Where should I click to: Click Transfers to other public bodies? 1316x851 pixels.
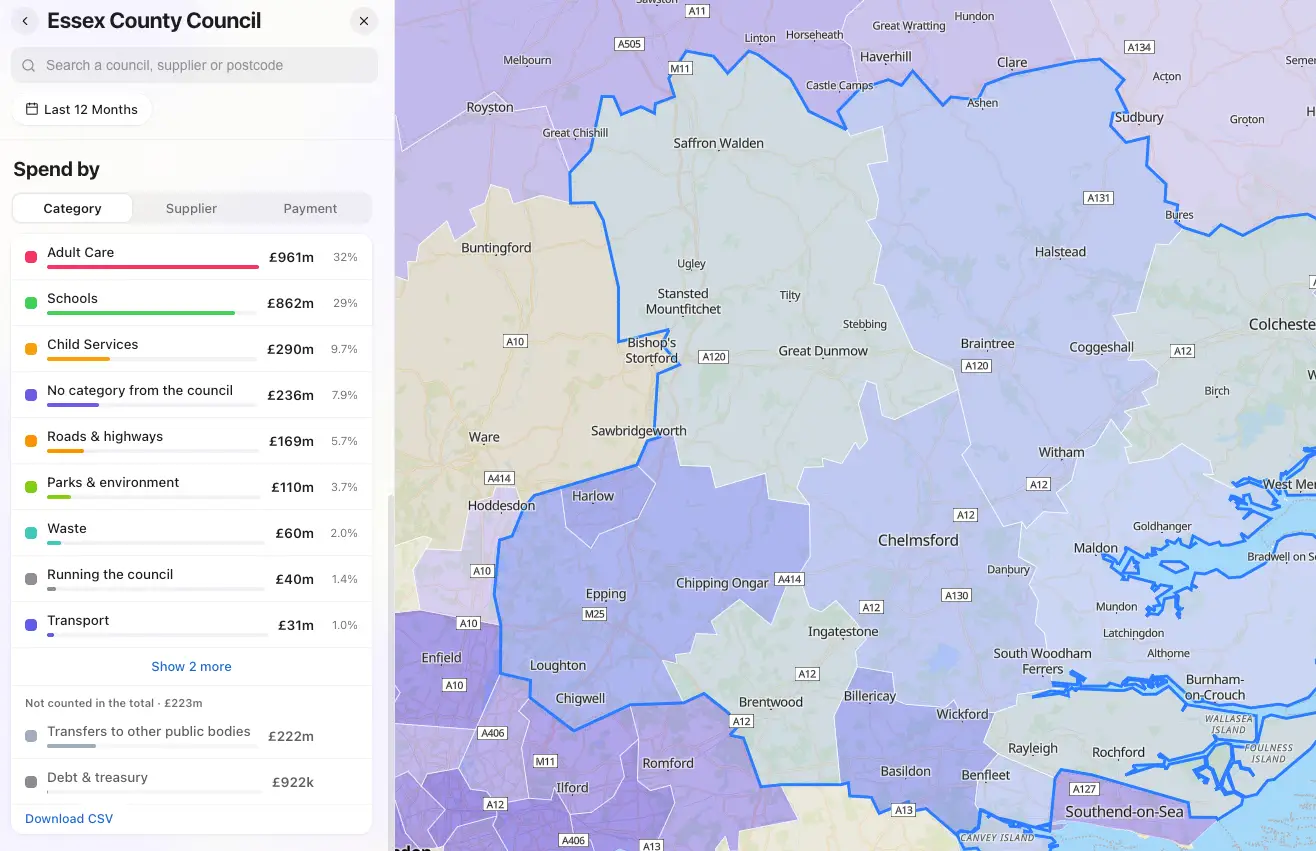coord(191,736)
